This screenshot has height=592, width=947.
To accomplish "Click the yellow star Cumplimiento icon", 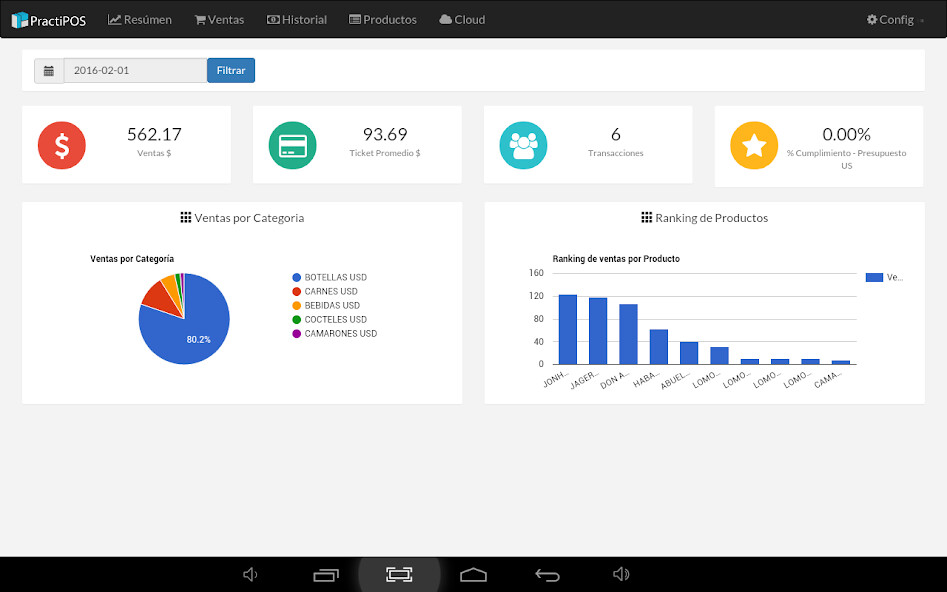I will click(753, 145).
